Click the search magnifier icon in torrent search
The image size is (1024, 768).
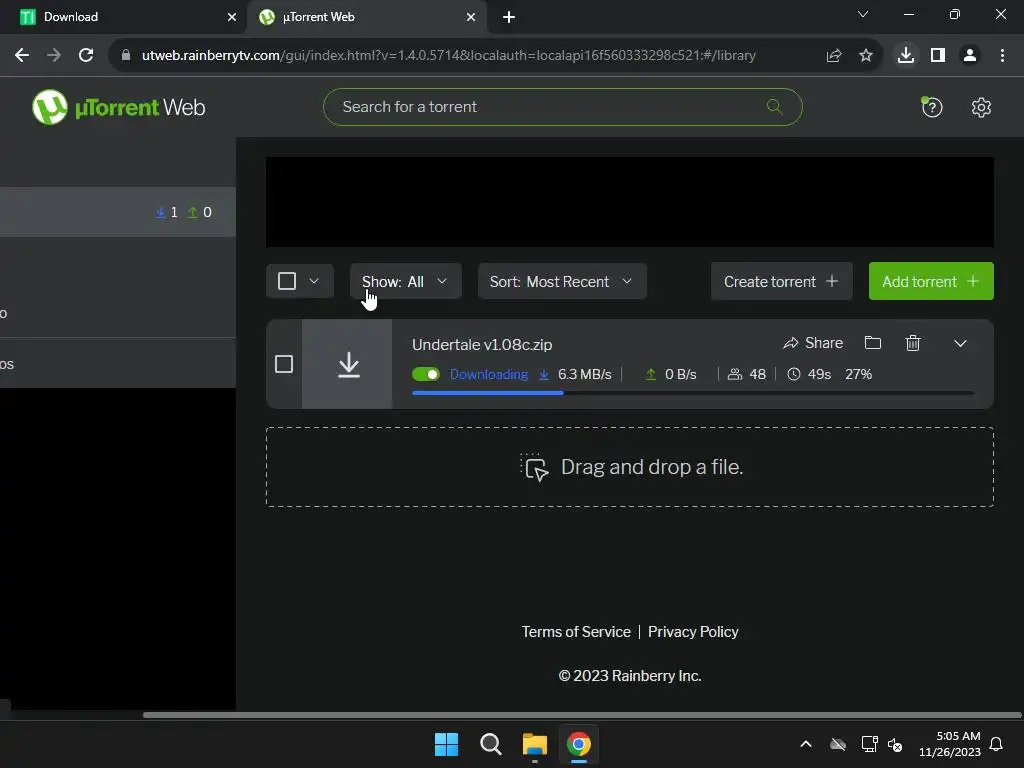coord(775,106)
